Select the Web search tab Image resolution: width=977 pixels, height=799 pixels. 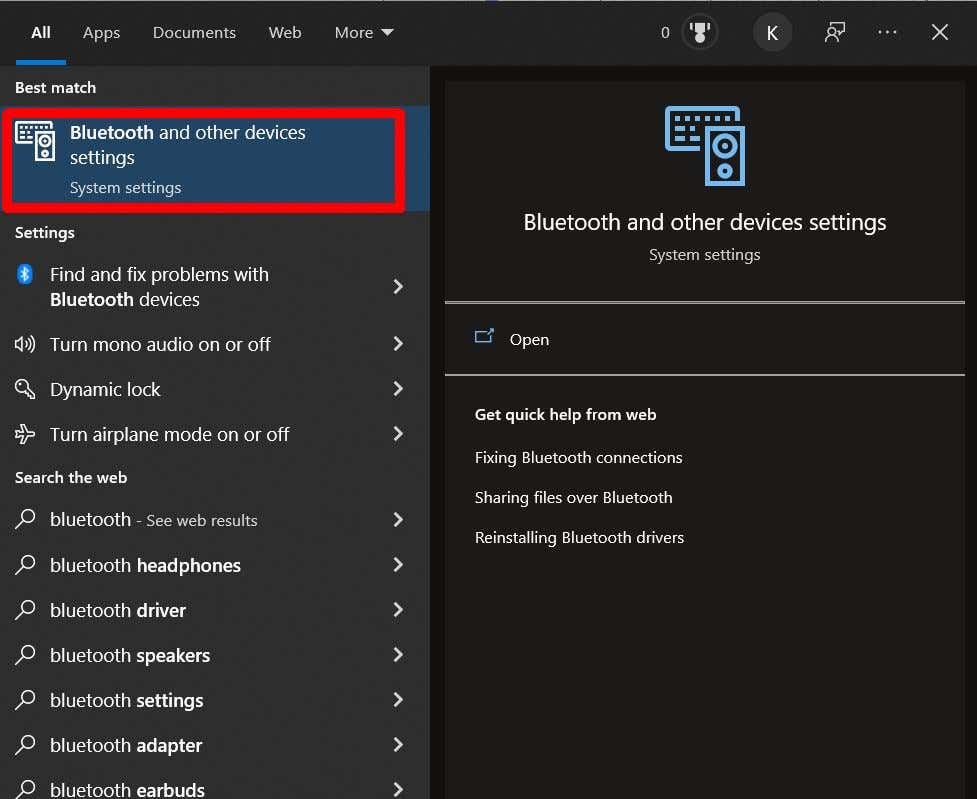[285, 33]
